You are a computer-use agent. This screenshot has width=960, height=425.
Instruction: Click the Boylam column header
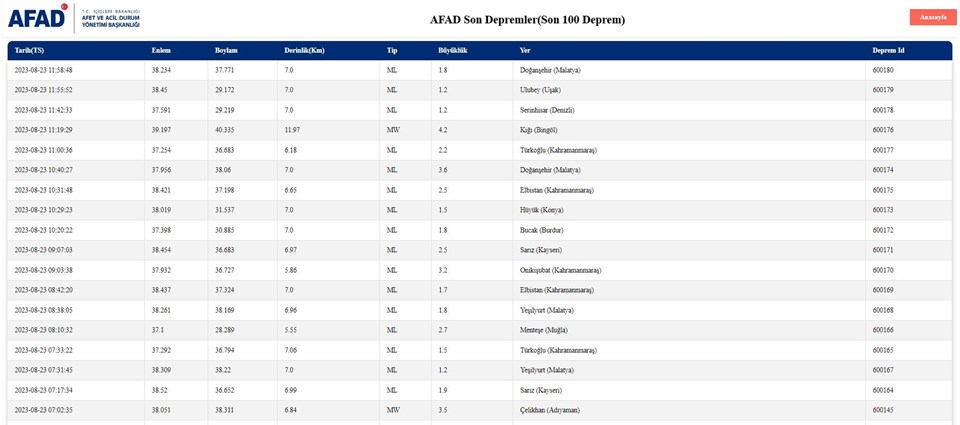[226, 50]
